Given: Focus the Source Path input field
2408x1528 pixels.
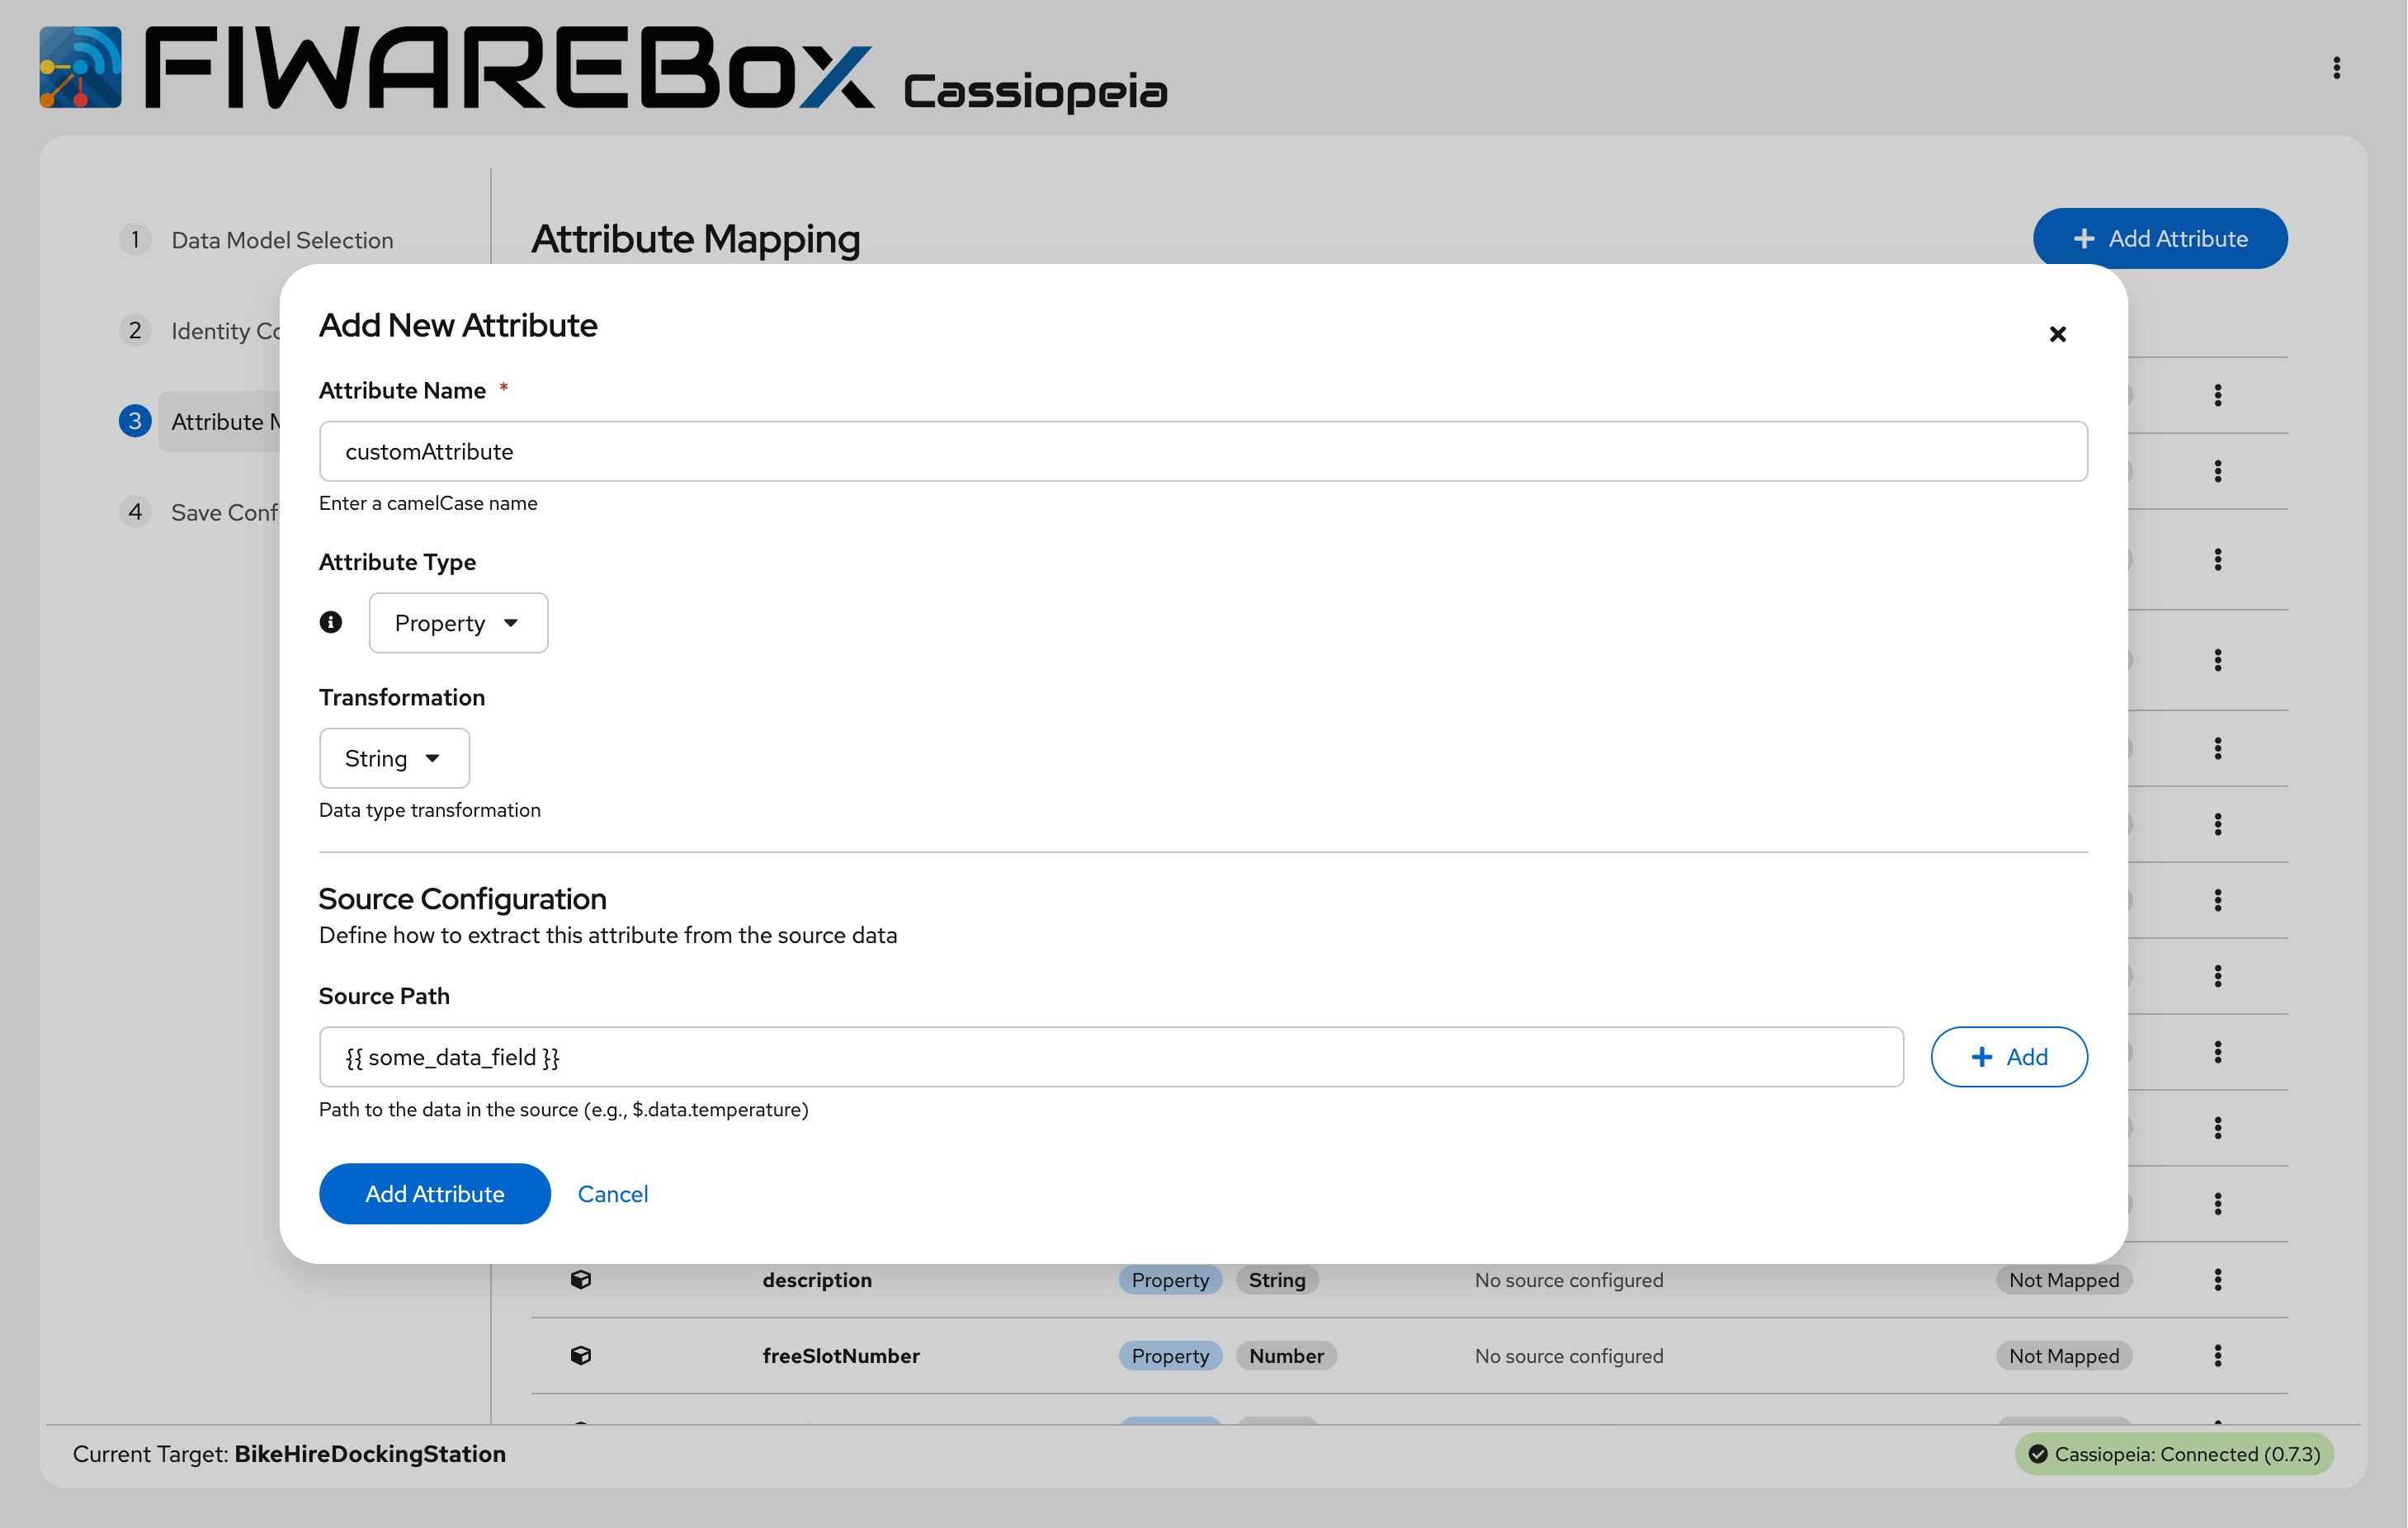Looking at the screenshot, I should 1111,1057.
